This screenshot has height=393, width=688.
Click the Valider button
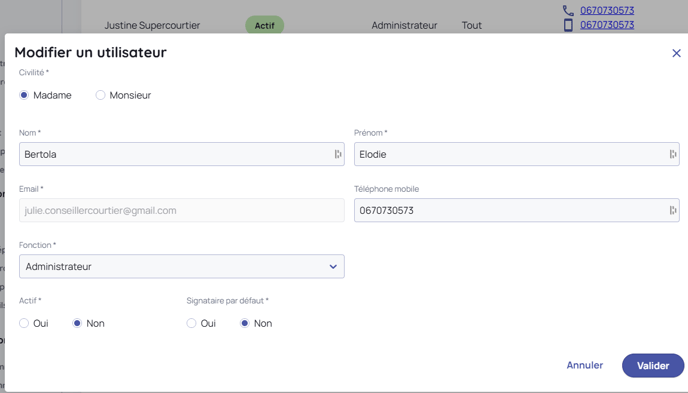pyautogui.click(x=653, y=365)
